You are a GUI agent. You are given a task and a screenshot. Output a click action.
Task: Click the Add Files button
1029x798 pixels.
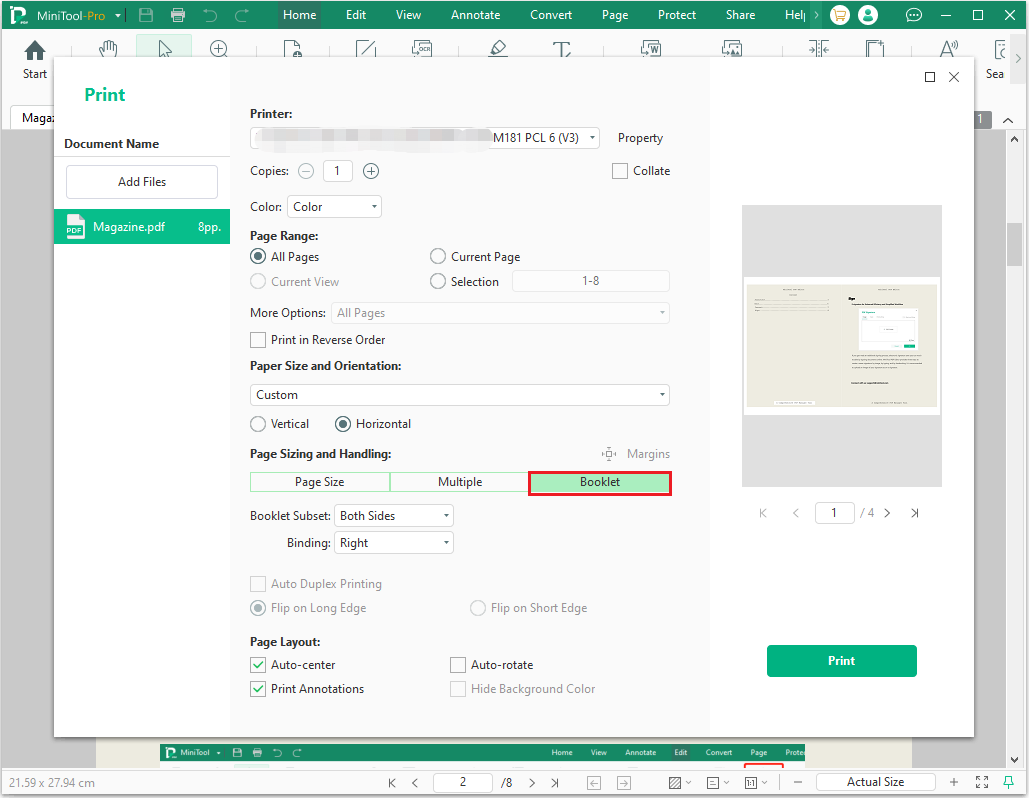pyautogui.click(x=142, y=182)
